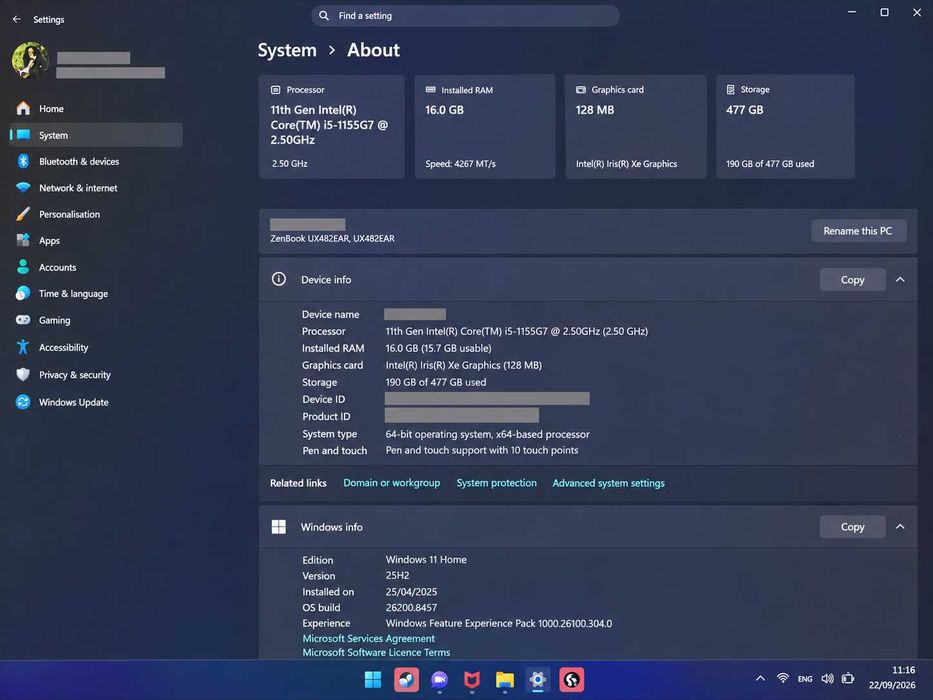Click the Time & language globe icon
The height and width of the screenshot is (700, 933).
23,293
